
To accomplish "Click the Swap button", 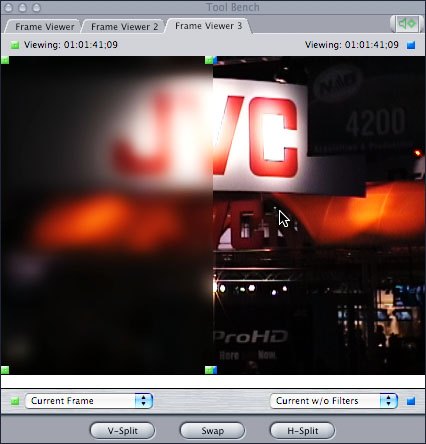I will [212, 431].
